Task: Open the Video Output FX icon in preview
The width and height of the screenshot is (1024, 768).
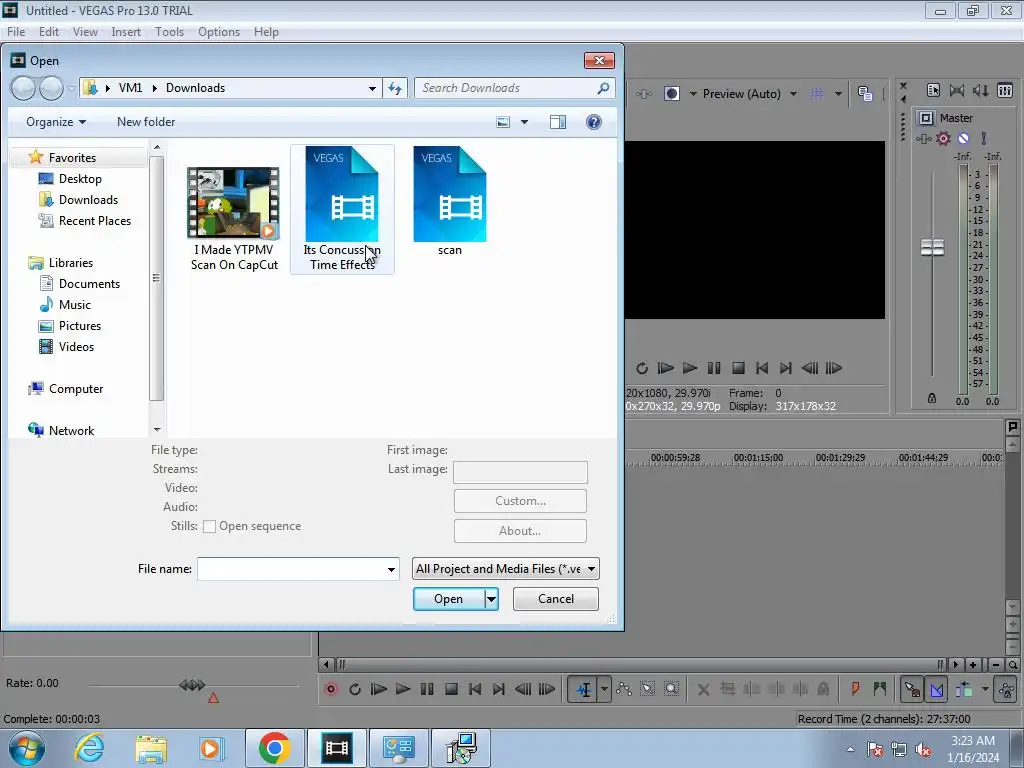Action: 643,93
